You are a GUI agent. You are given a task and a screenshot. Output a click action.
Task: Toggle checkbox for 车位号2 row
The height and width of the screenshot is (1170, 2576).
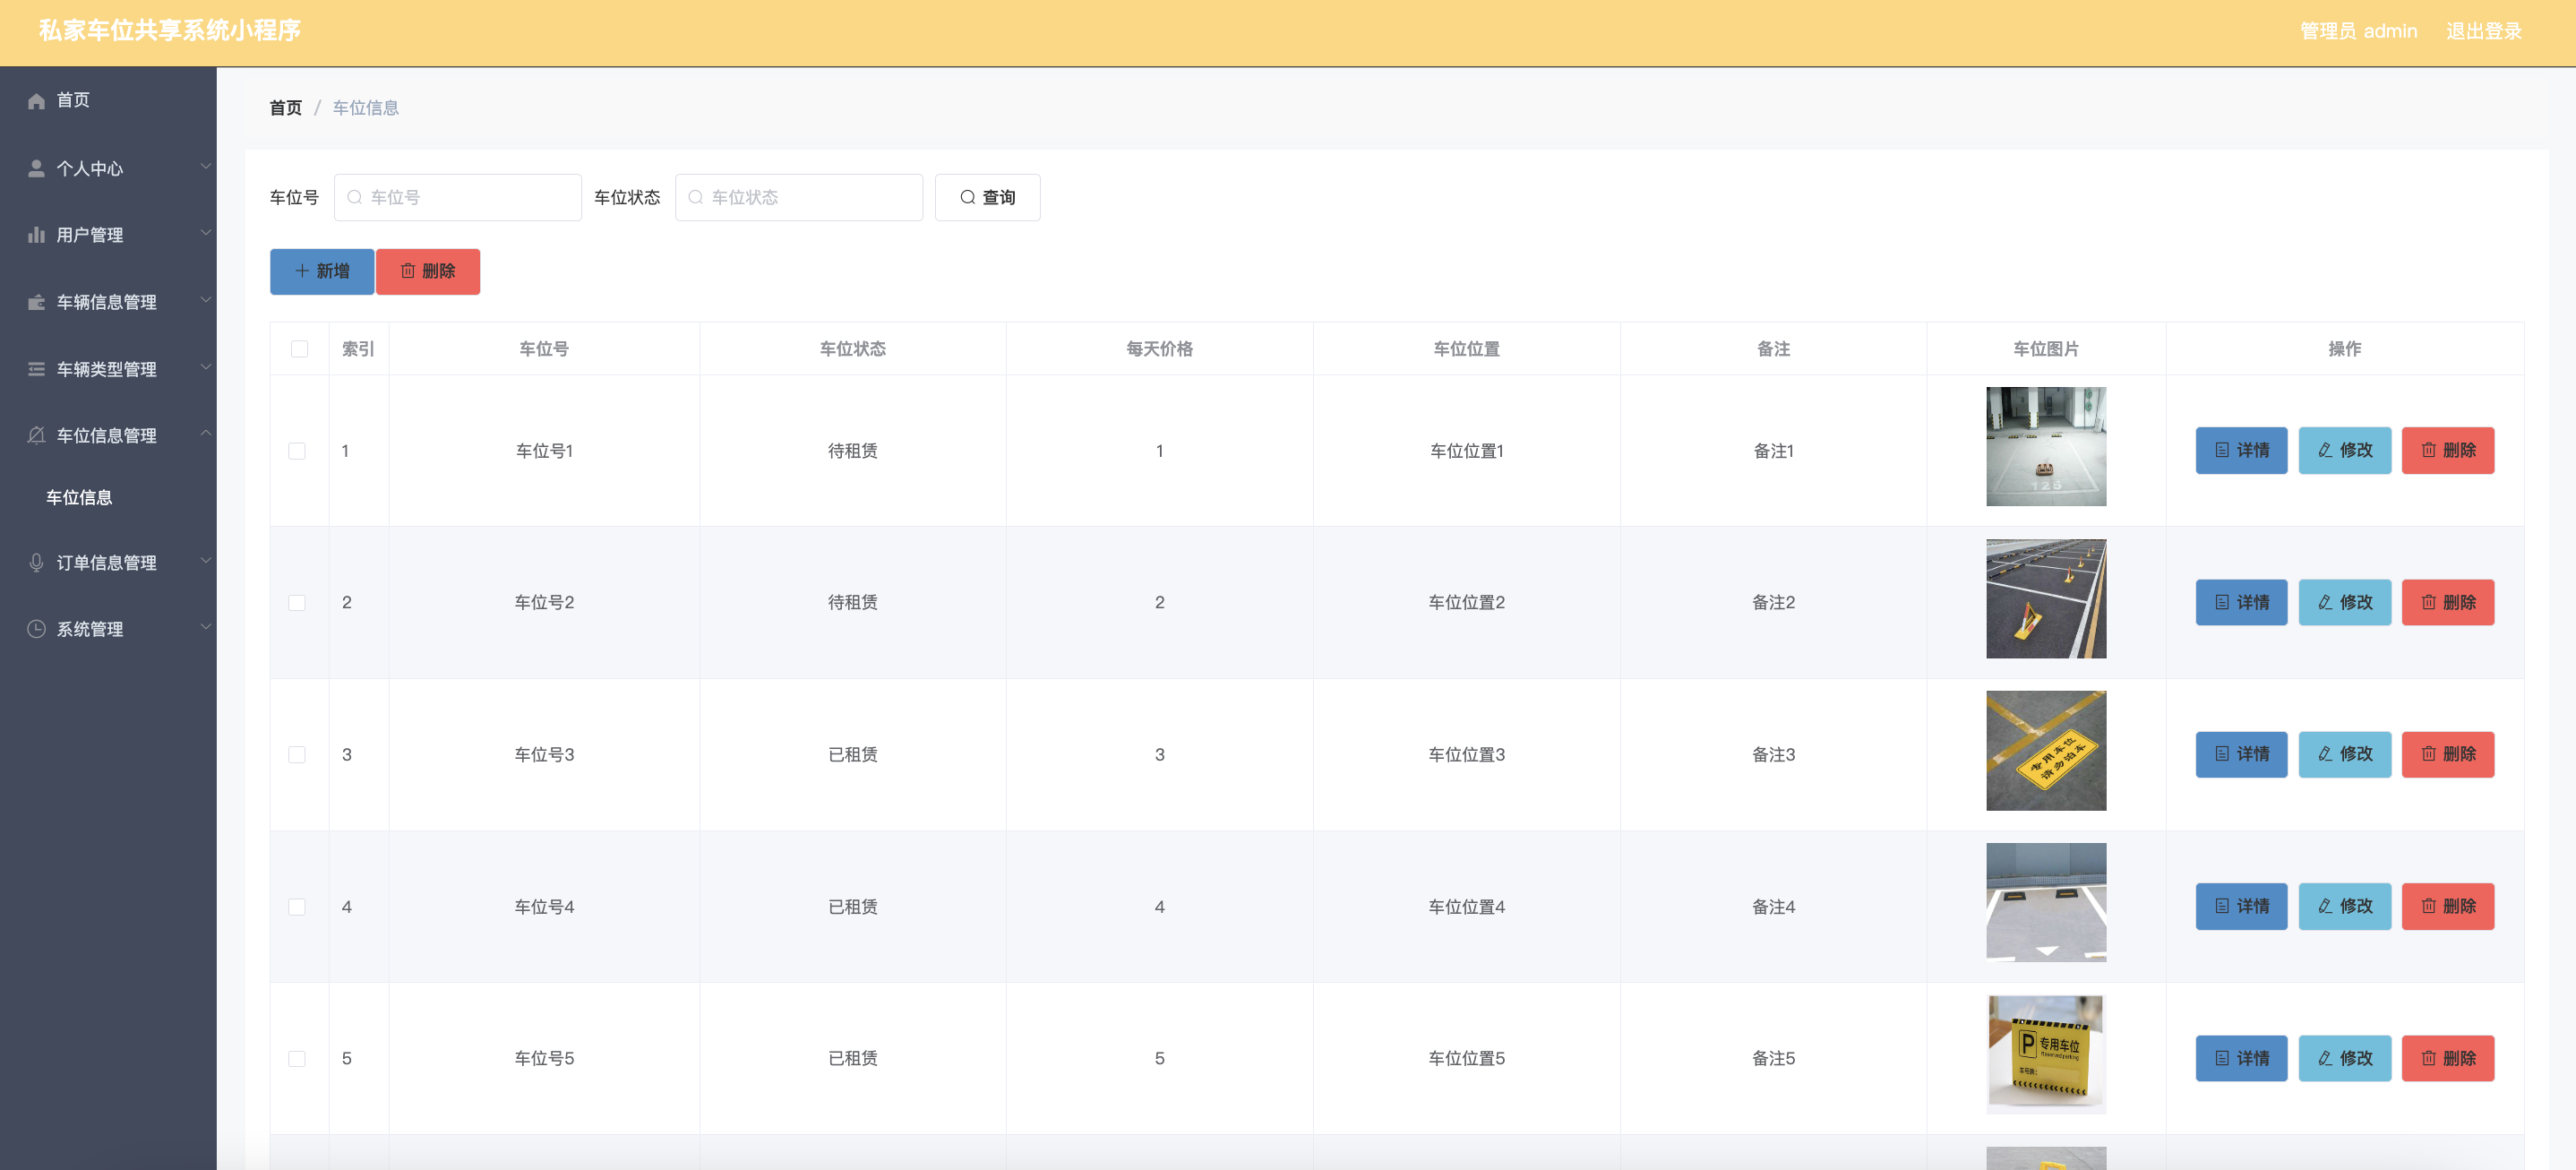pos(297,601)
